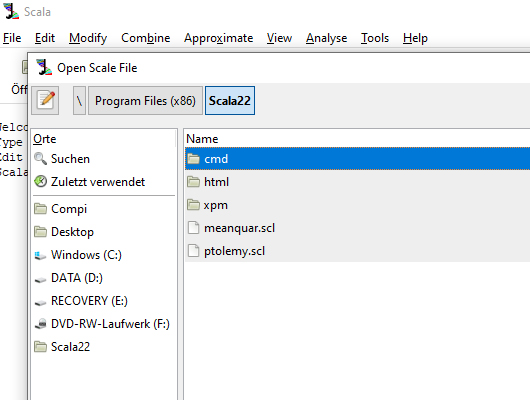Click the folder icon of the cmd row
The image size is (530, 400).
tap(193, 159)
